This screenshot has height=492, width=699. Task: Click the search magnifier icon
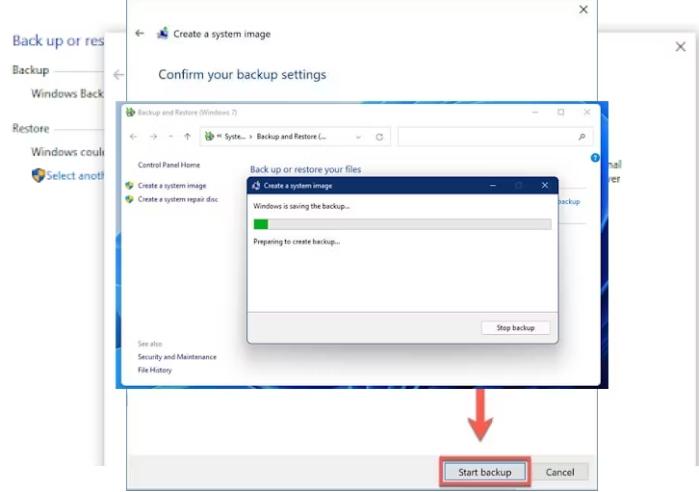point(582,137)
